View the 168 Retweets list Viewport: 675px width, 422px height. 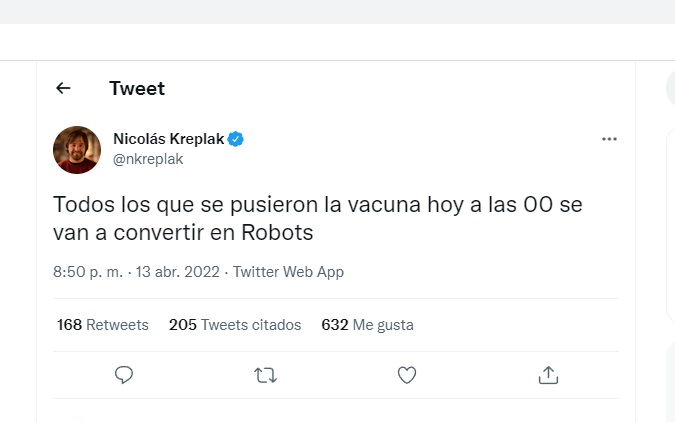103,325
